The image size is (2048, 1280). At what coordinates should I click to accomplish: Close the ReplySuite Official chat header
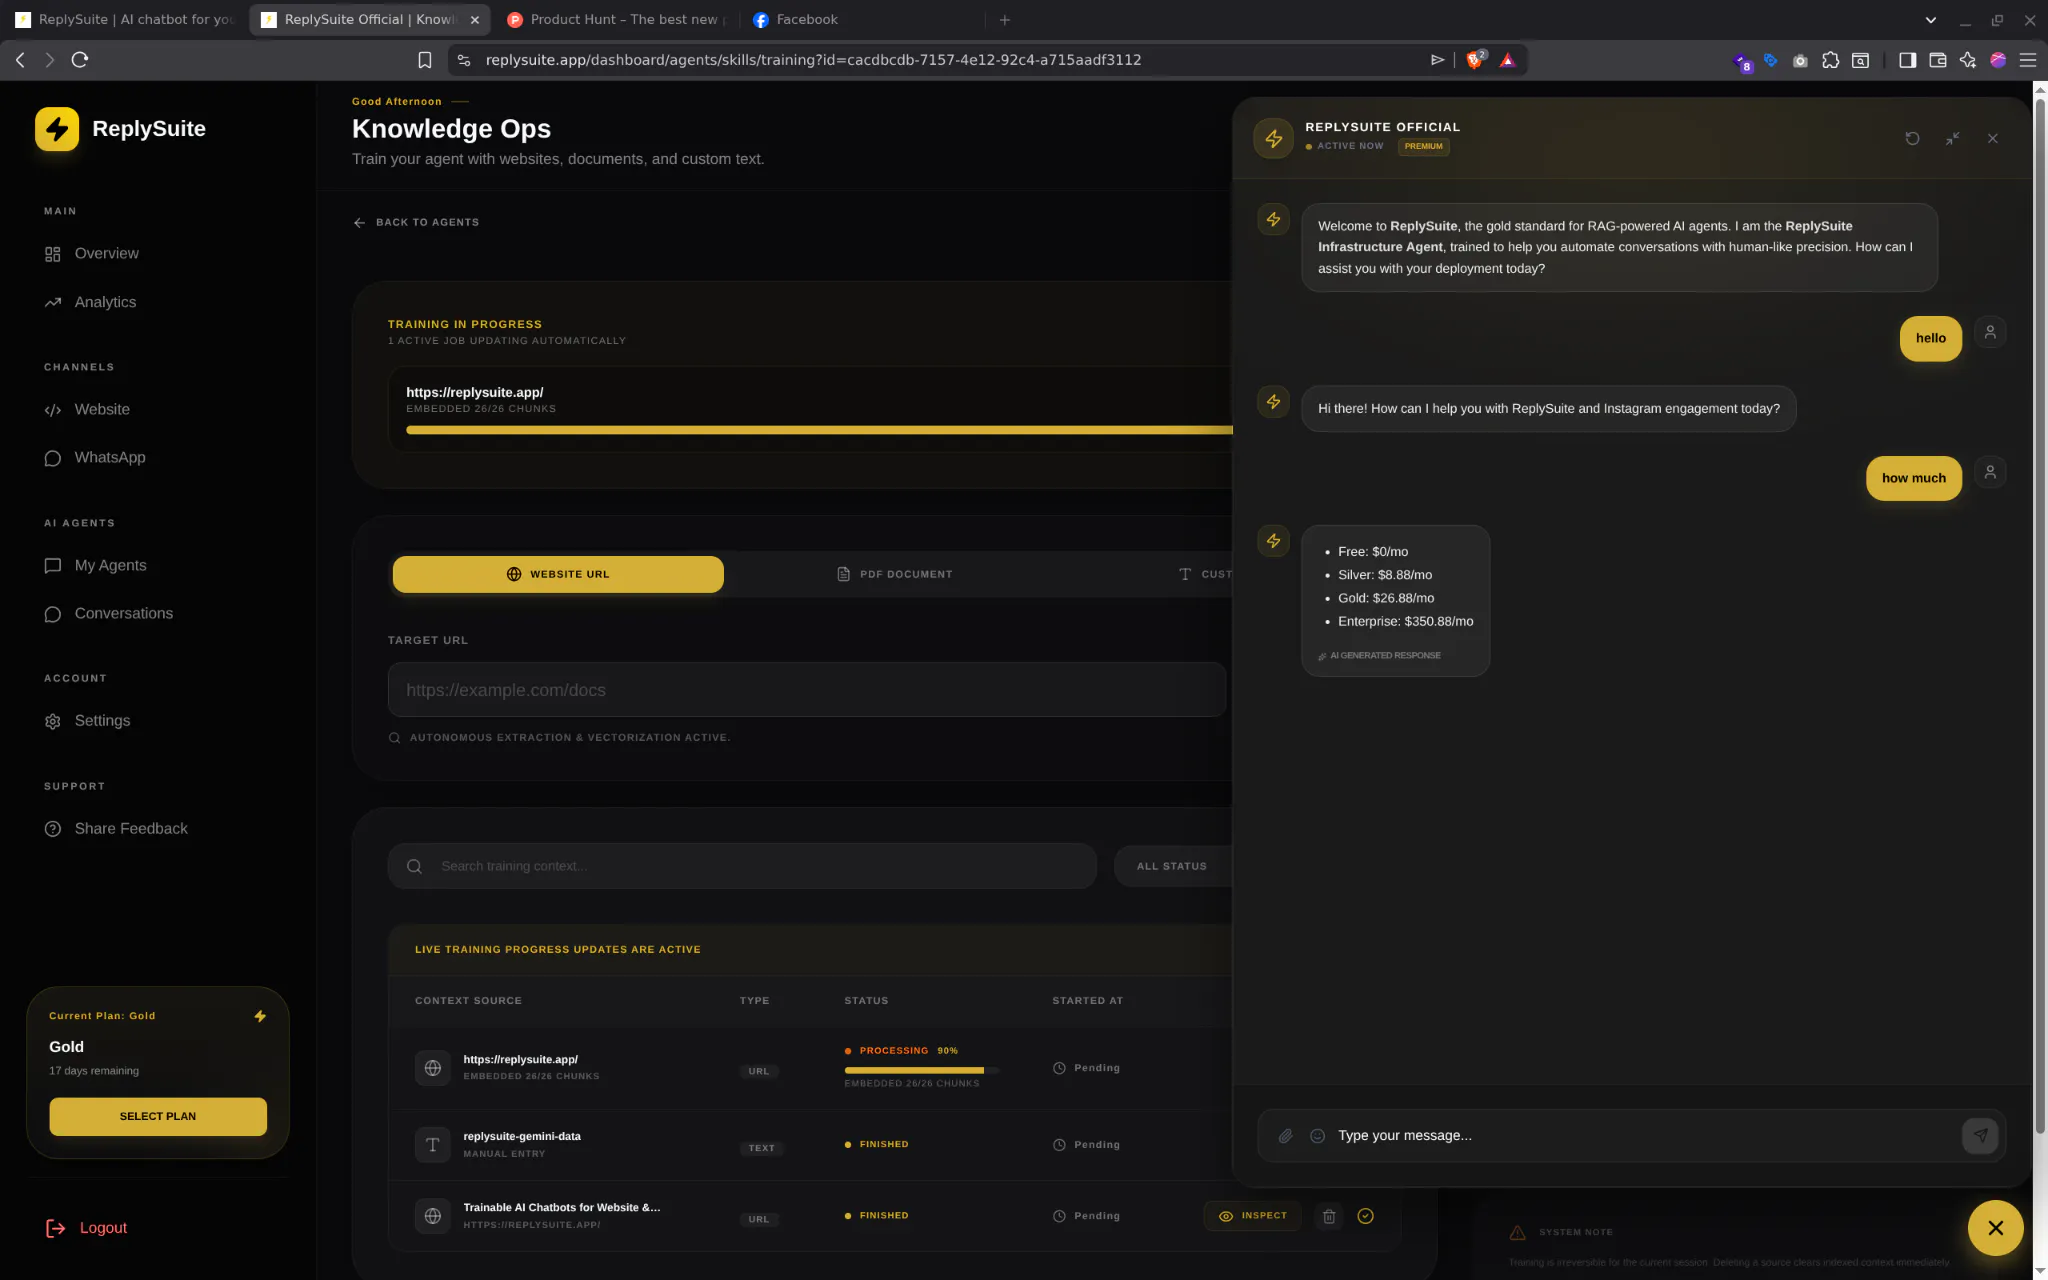[1992, 139]
